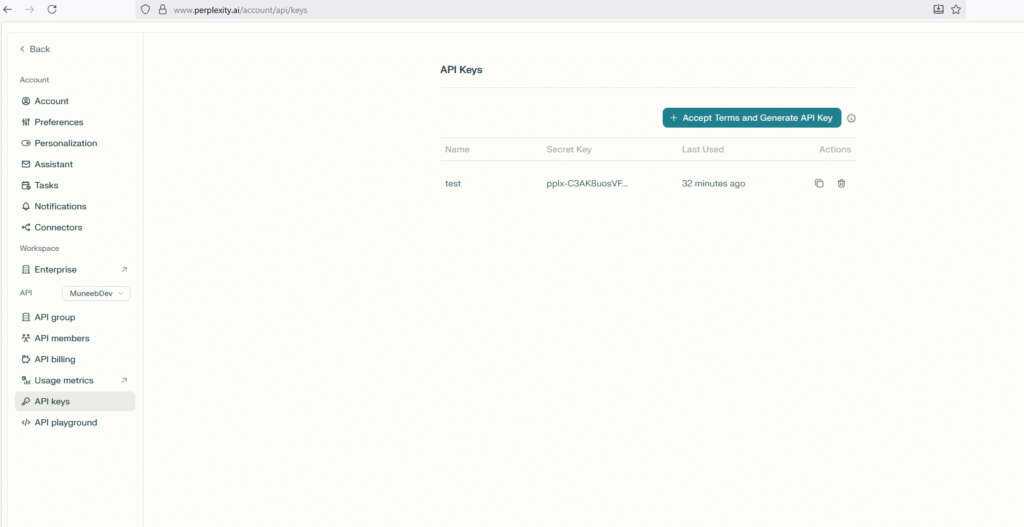Open Preferences in the sidebar
This screenshot has width=1024, height=527.
(x=58, y=122)
